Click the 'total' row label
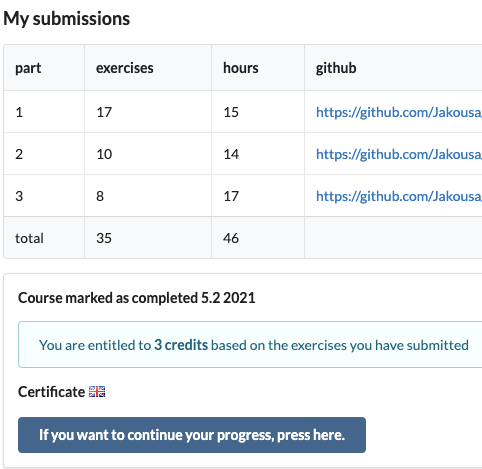482x469 pixels. coord(29,238)
